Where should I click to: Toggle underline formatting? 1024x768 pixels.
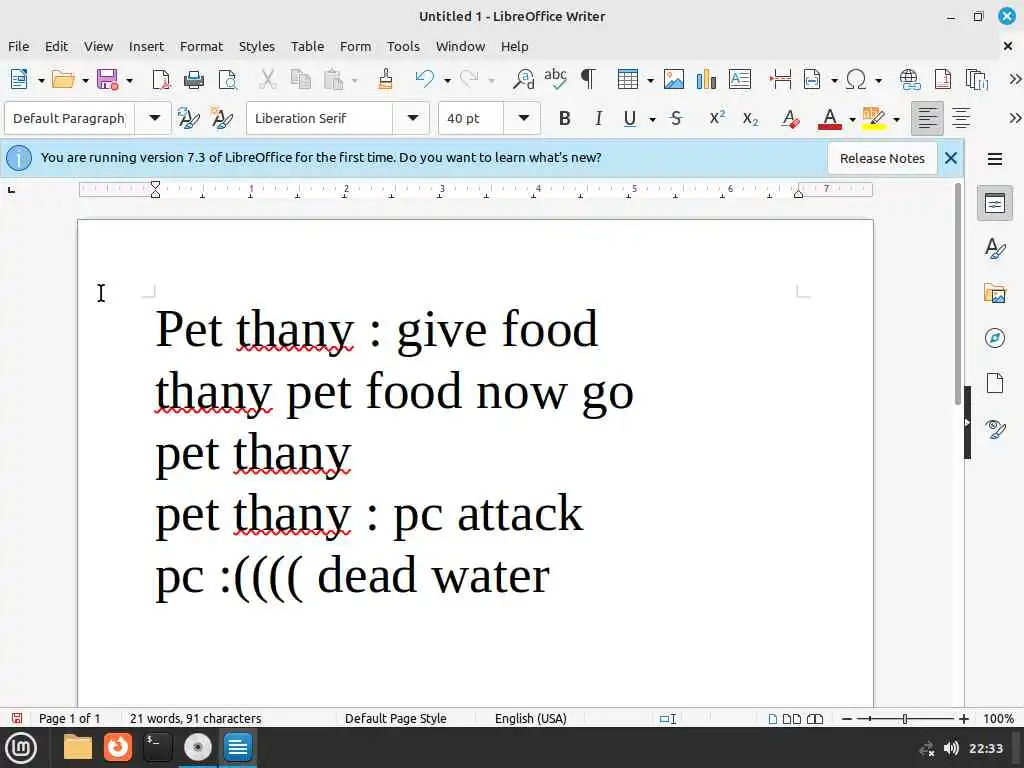pyautogui.click(x=630, y=118)
